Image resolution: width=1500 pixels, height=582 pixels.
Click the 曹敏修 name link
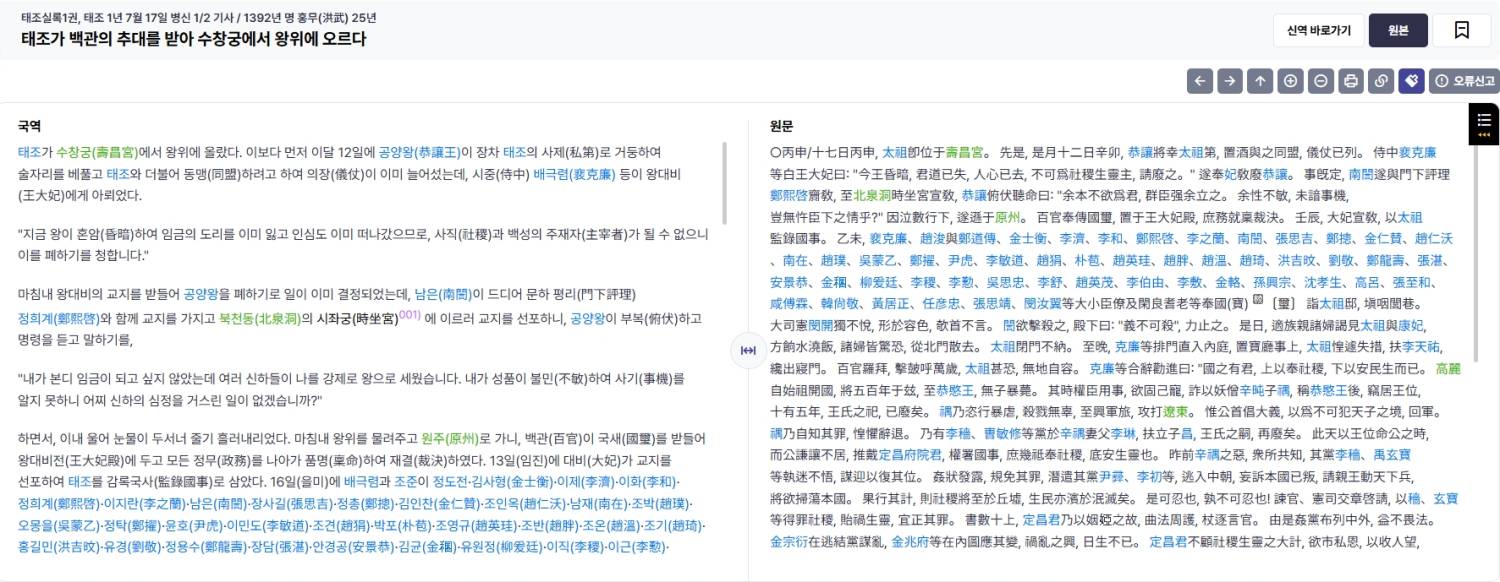coord(1005,434)
